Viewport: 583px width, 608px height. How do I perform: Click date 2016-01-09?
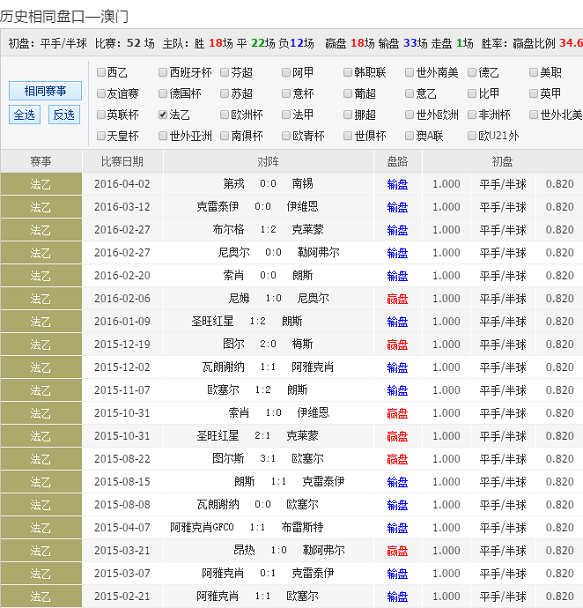[122, 321]
